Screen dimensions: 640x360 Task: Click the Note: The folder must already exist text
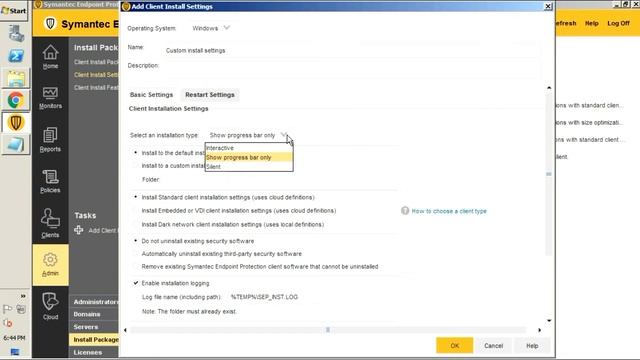tap(189, 311)
